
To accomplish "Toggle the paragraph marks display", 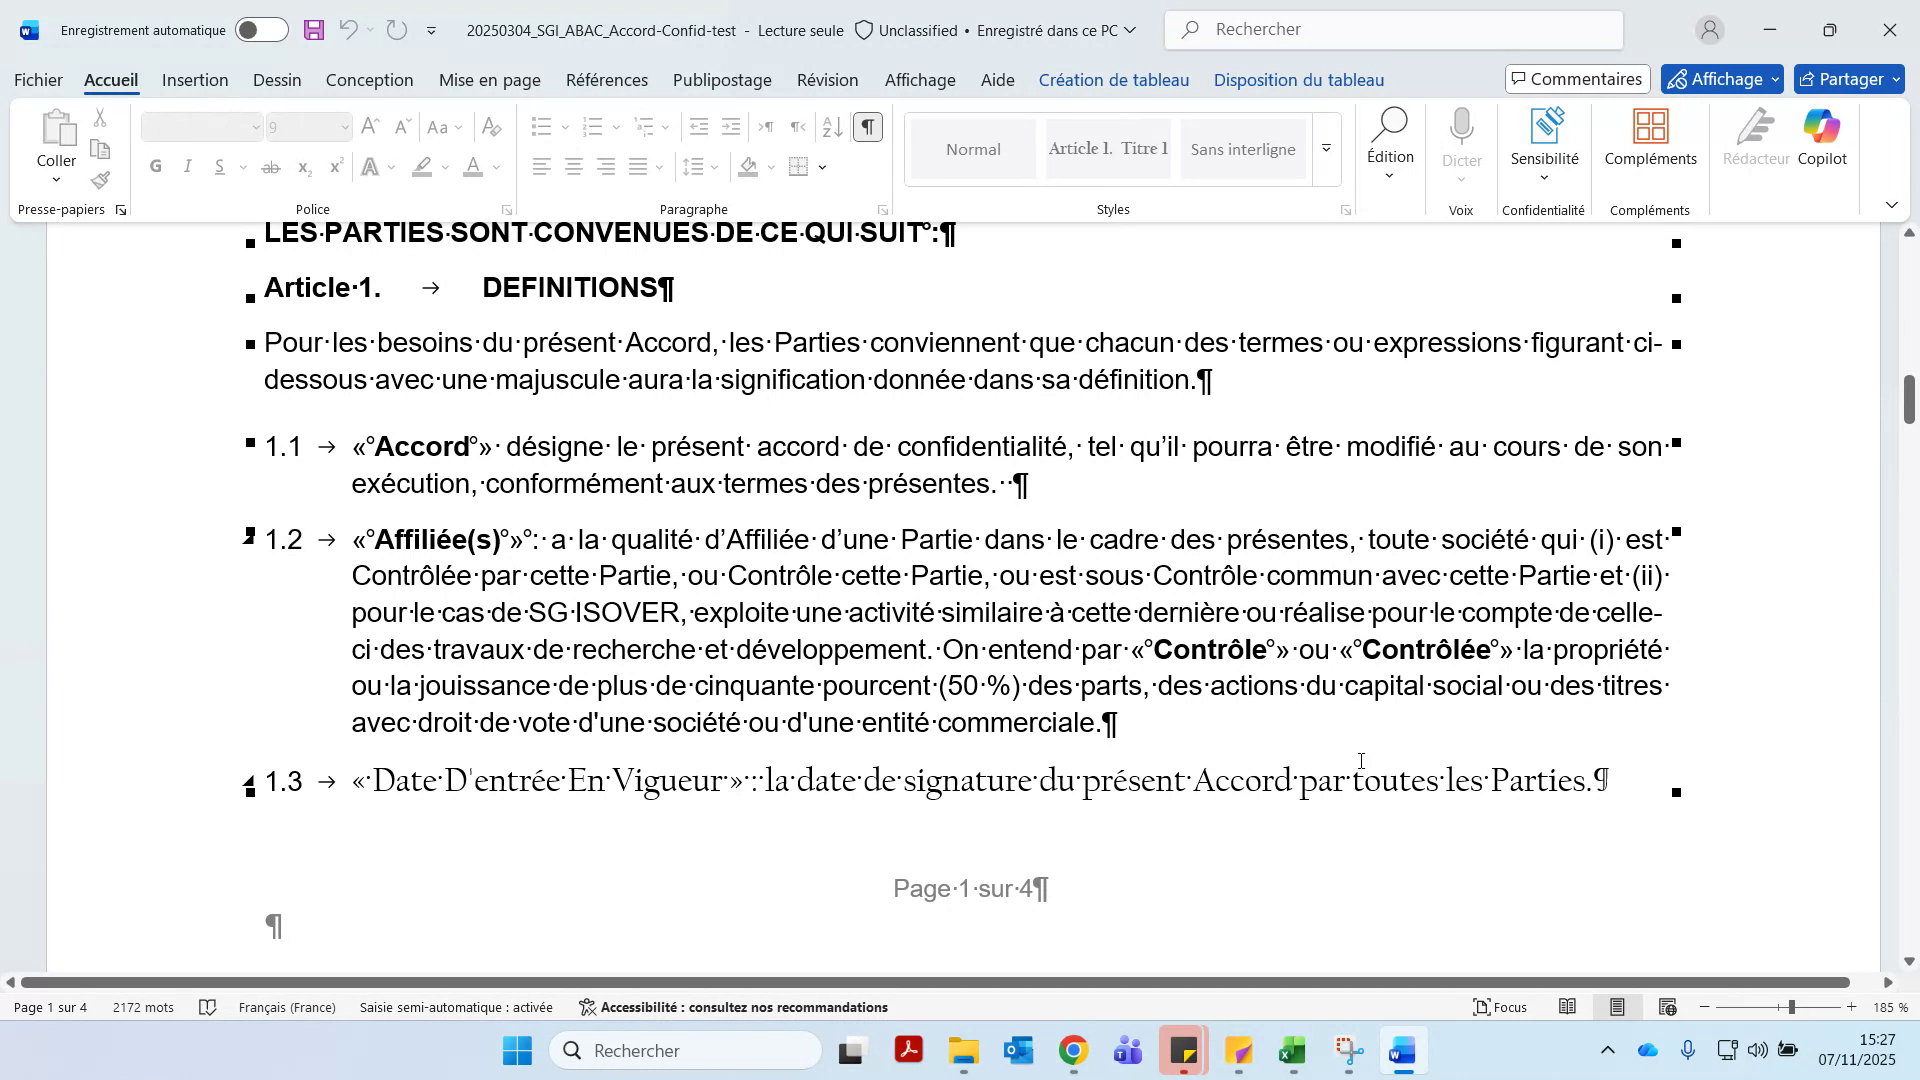I will 866,127.
